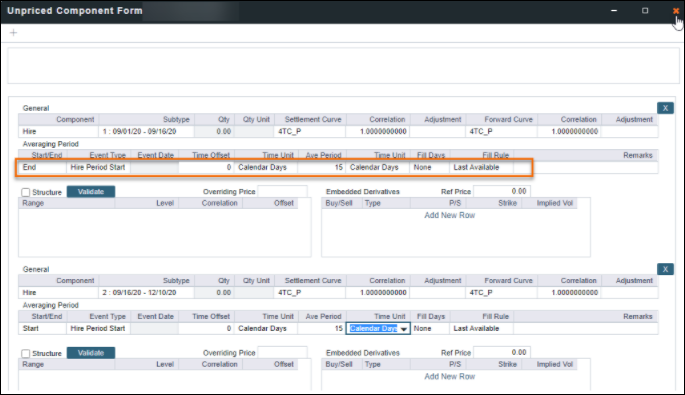Enable Structure checkbox for first Hire component

pos(26,192)
